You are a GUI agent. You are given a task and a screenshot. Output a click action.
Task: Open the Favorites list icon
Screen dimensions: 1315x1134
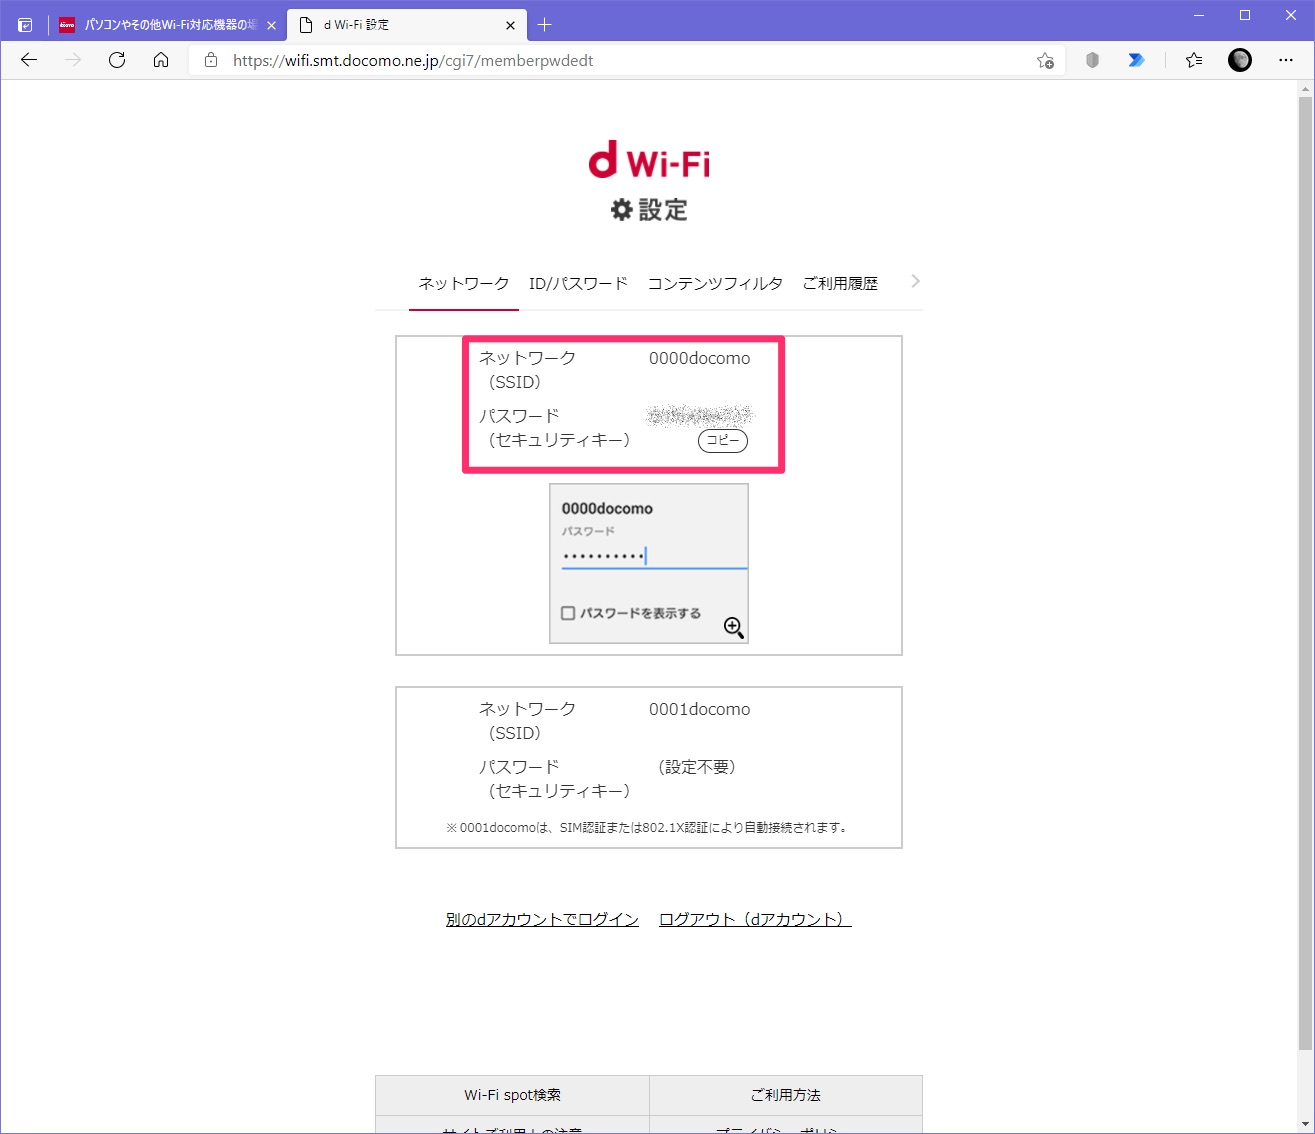[x=1194, y=60]
